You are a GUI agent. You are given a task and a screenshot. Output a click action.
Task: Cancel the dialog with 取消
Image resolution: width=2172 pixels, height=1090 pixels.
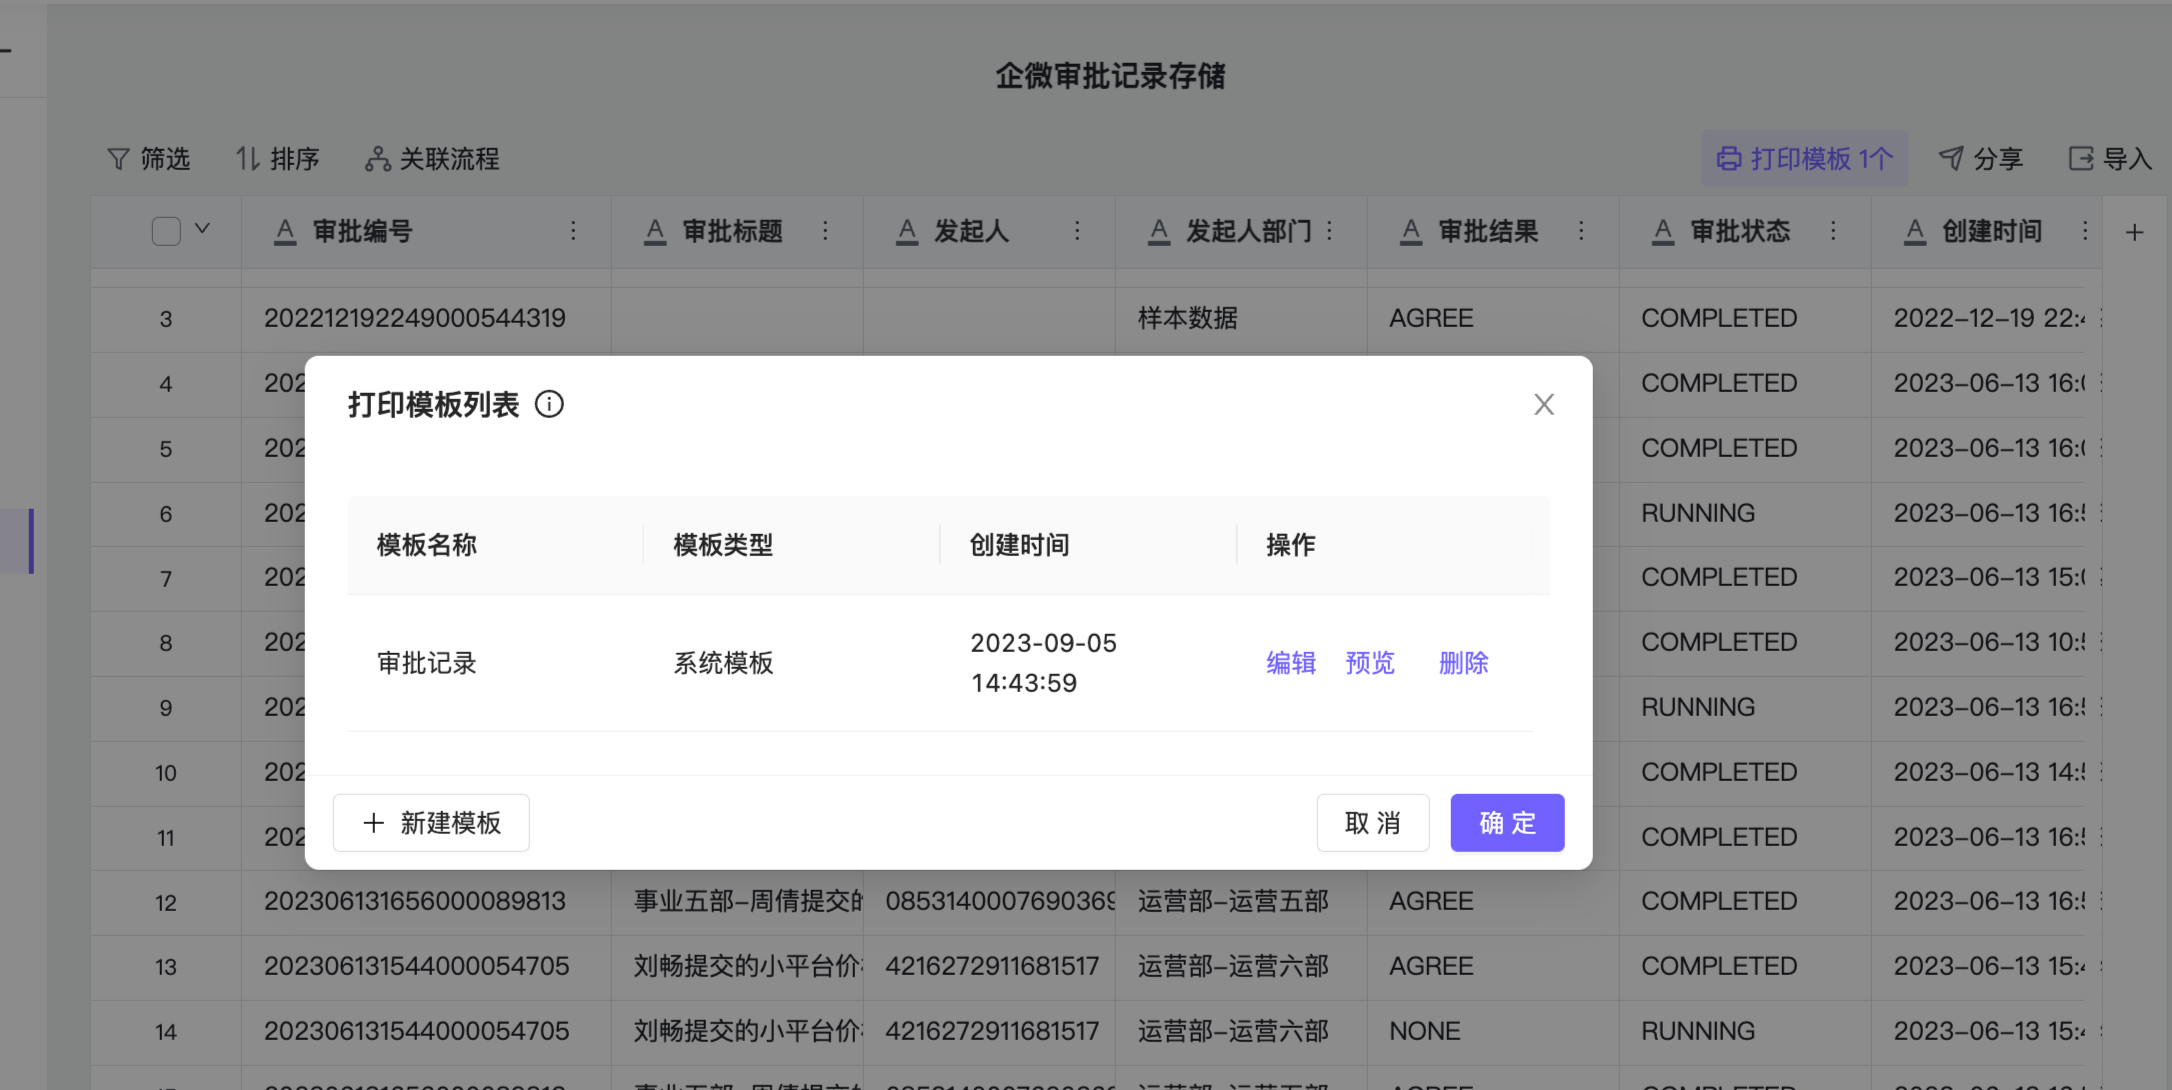click(1373, 823)
